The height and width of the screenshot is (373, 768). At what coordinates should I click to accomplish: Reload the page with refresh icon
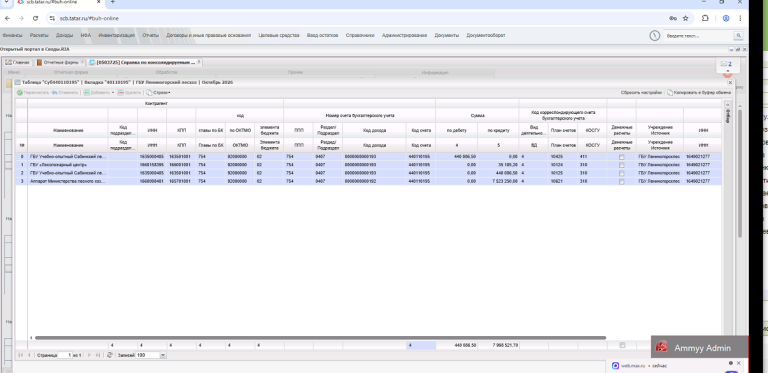(x=35, y=18)
